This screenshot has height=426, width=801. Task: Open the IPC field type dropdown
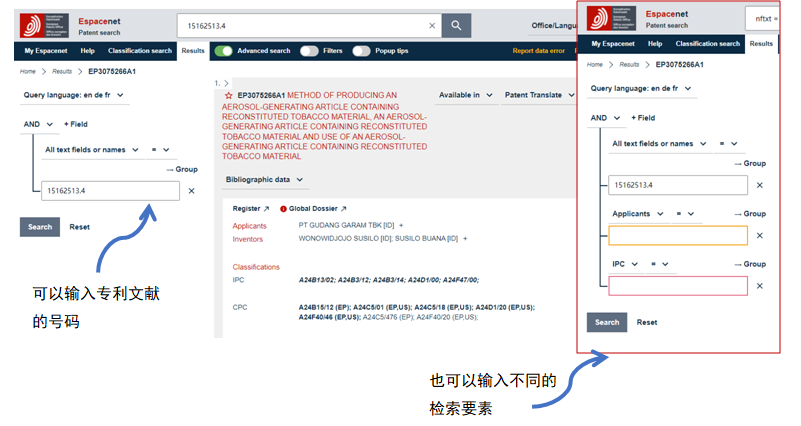pyautogui.click(x=625, y=264)
